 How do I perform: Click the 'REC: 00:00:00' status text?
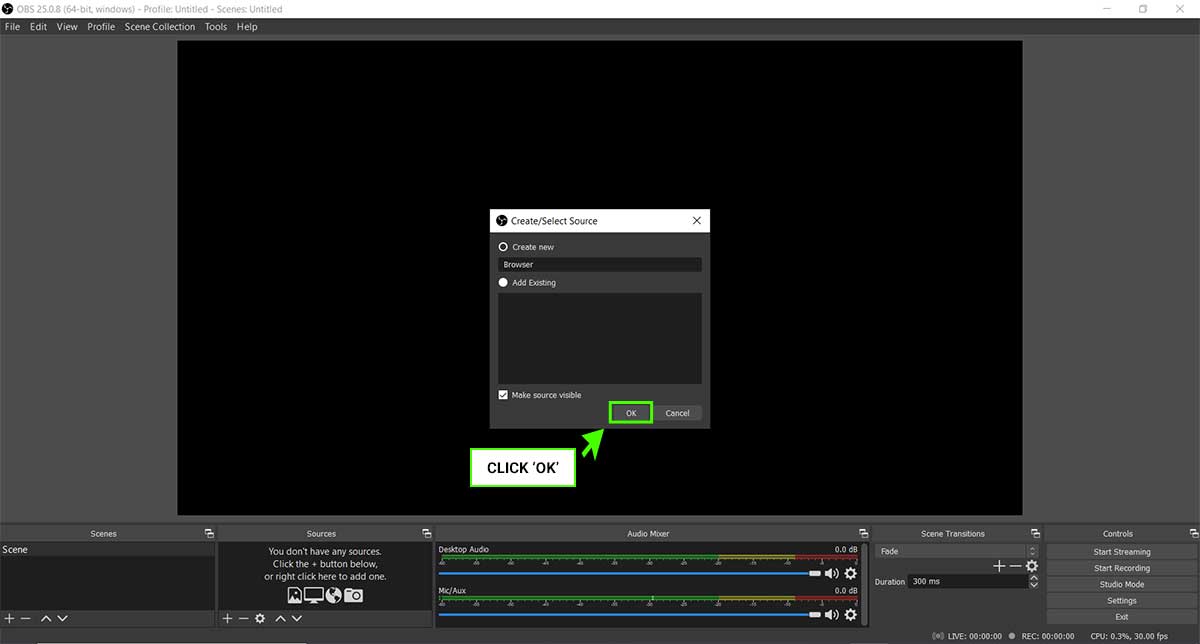click(x=1047, y=636)
